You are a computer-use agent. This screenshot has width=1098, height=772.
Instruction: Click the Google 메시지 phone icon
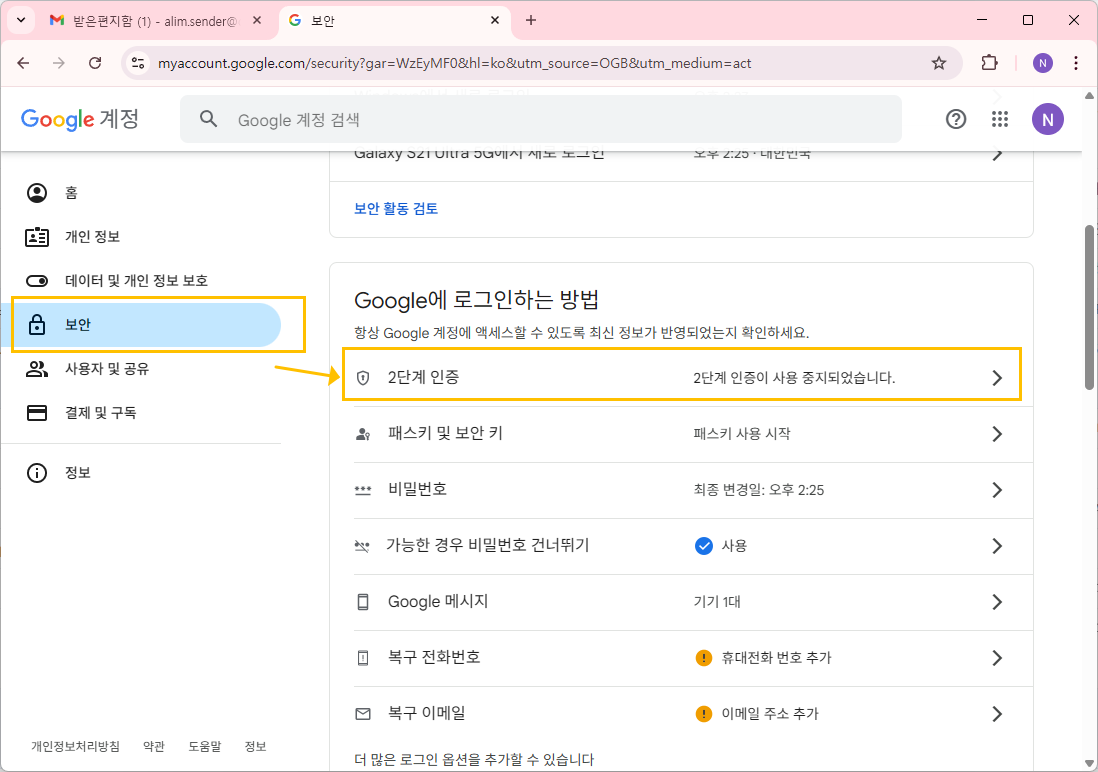363,602
